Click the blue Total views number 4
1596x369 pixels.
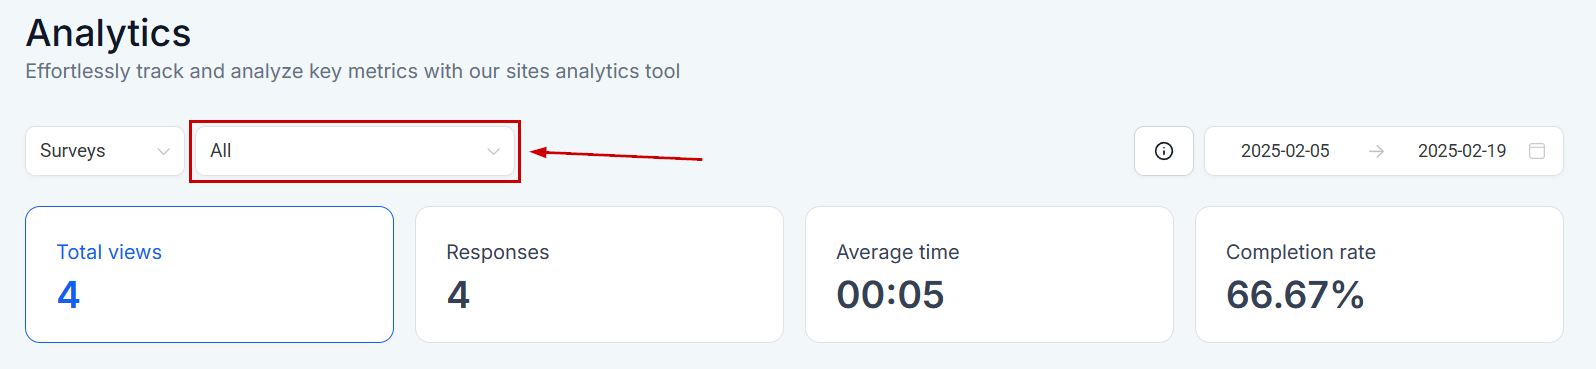pyautogui.click(x=68, y=295)
